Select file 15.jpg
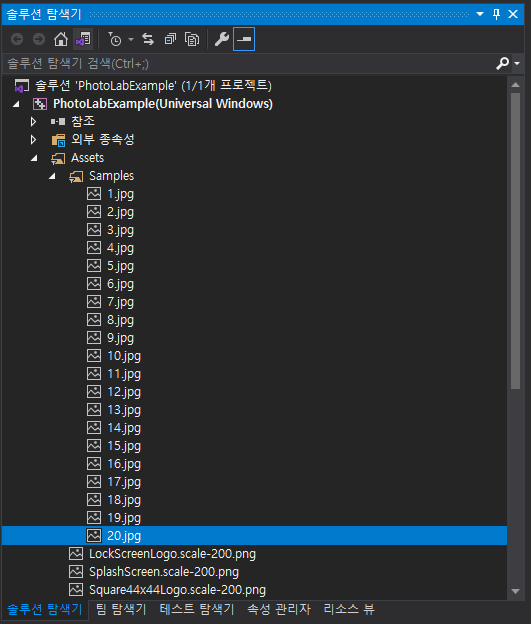 (x=124, y=446)
